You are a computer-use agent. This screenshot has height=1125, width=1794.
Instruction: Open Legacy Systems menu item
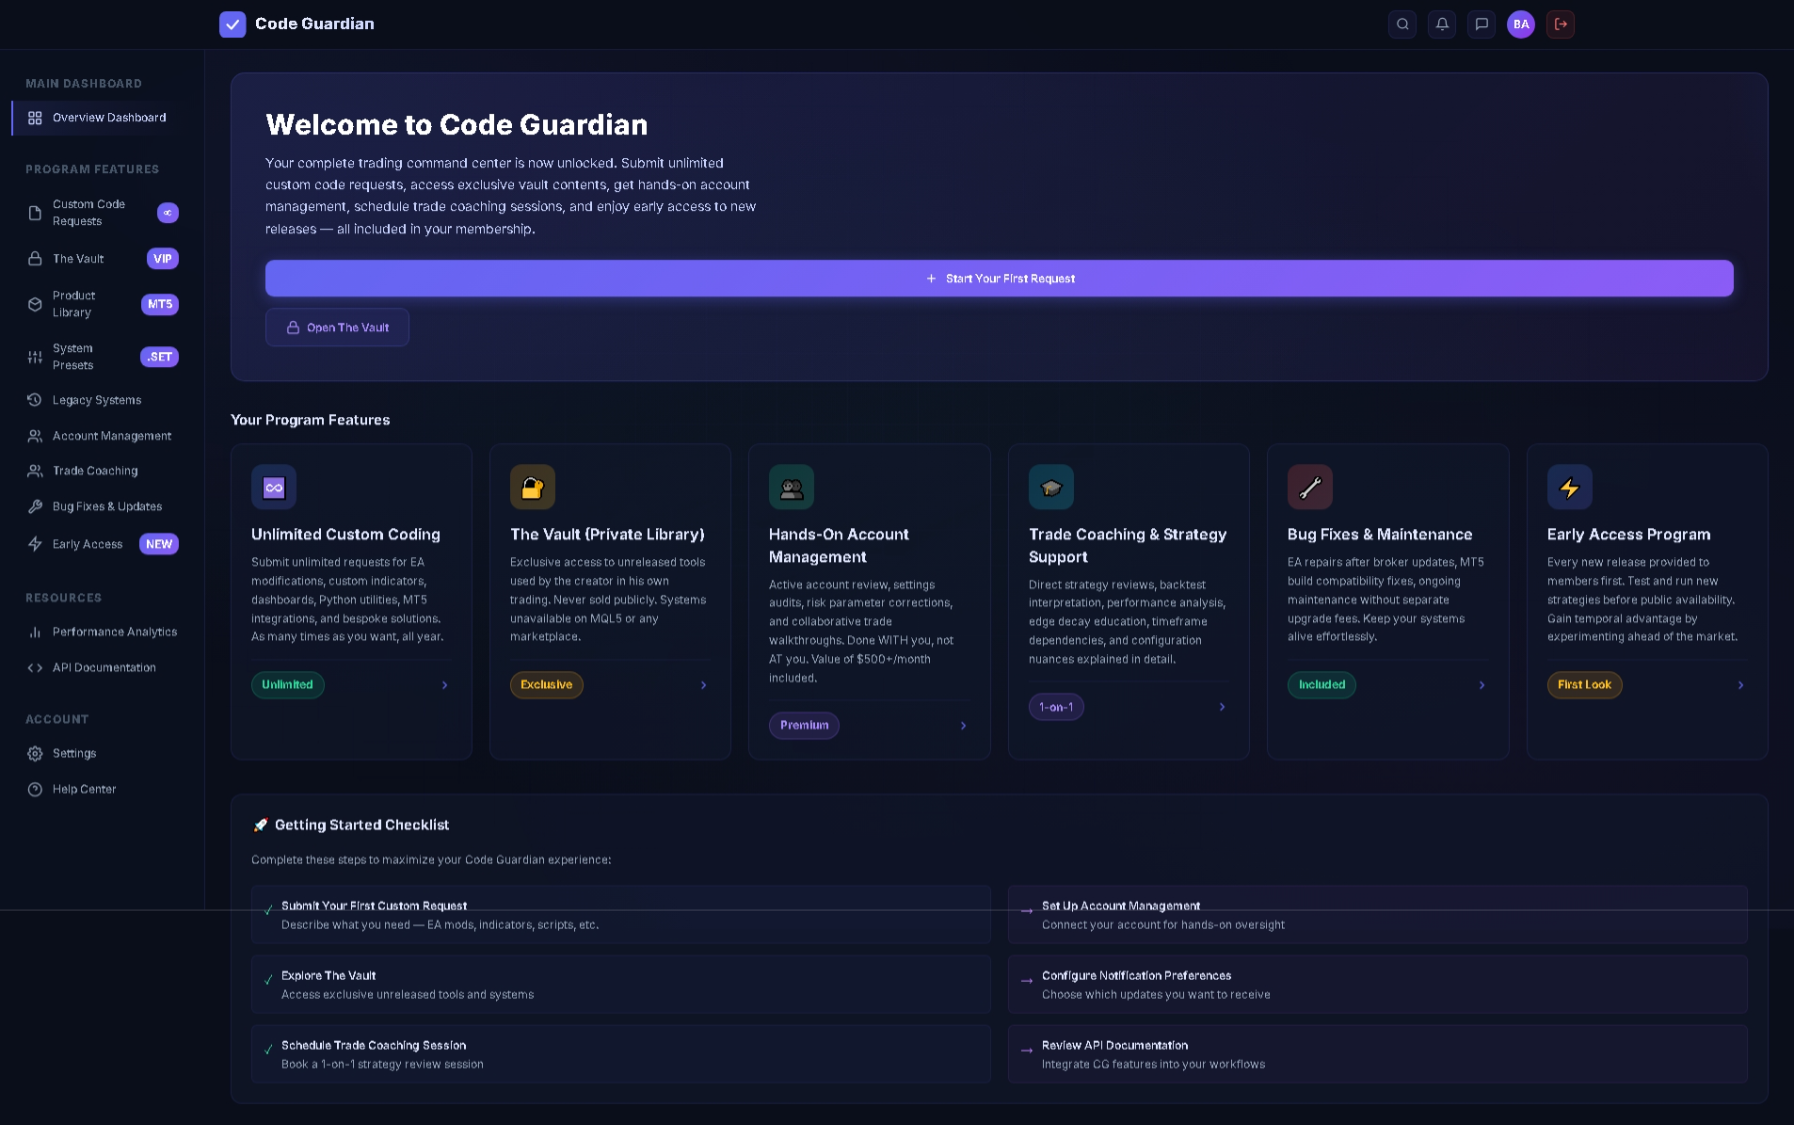click(102, 400)
